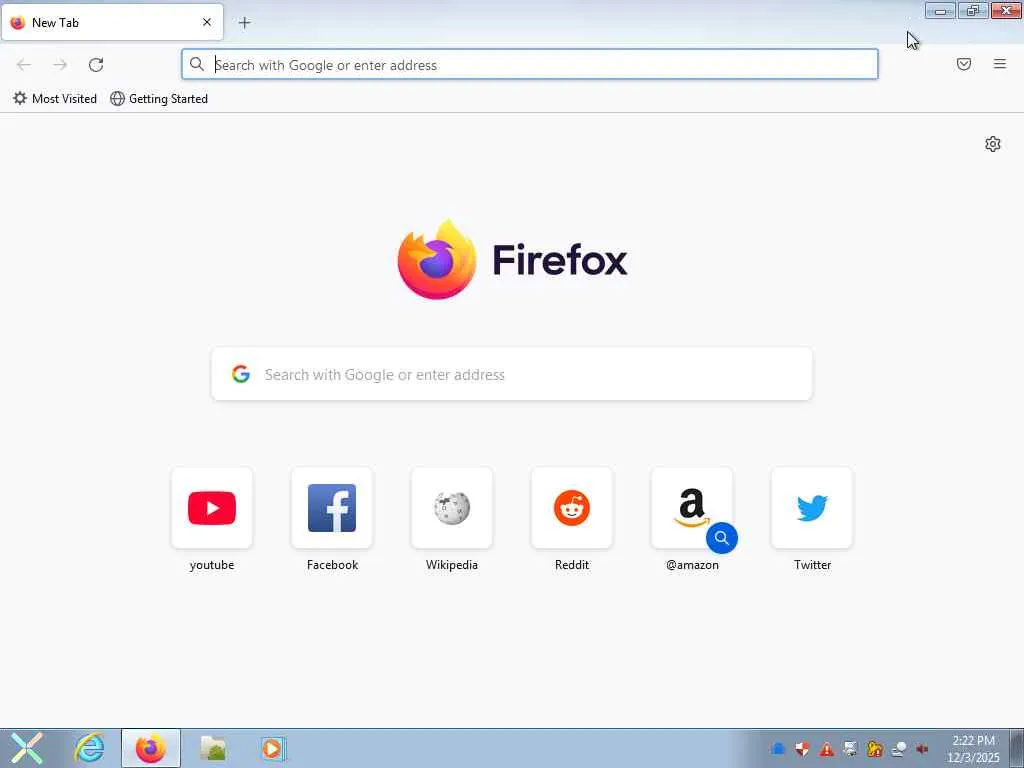Open the Most Visited bookmarks folder

click(55, 99)
